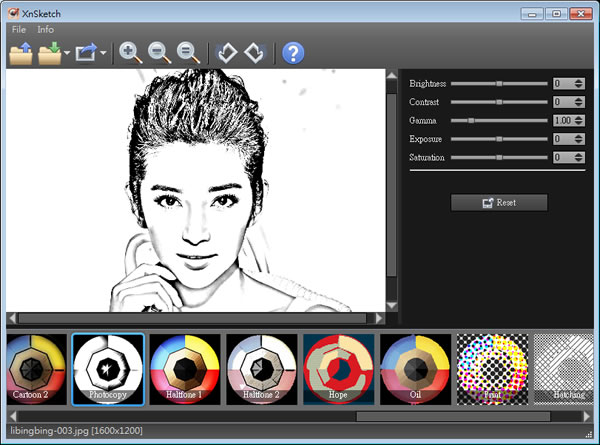Image resolution: width=600 pixels, height=445 pixels.
Task: Select the Hope effect thumbnail
Action: (x=338, y=367)
